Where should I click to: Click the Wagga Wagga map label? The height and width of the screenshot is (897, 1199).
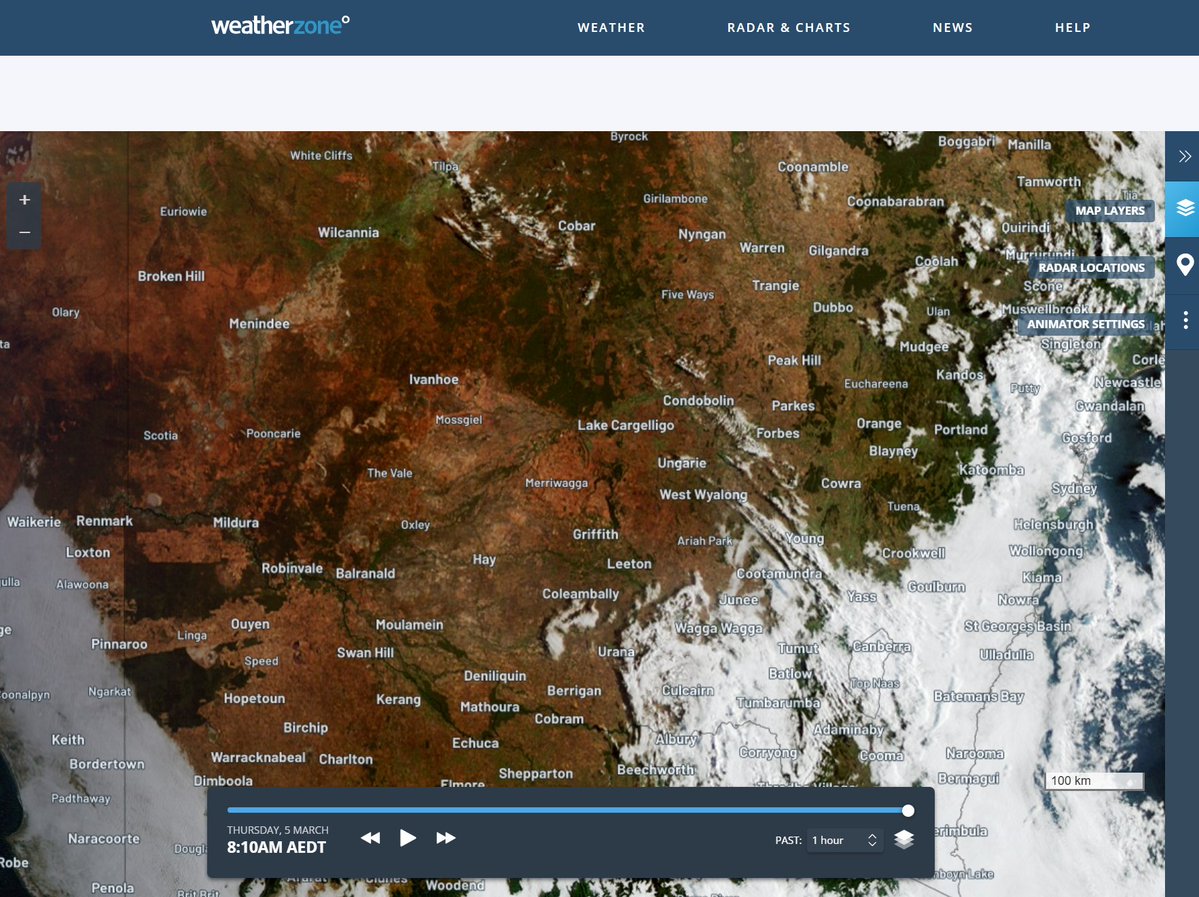(x=719, y=628)
